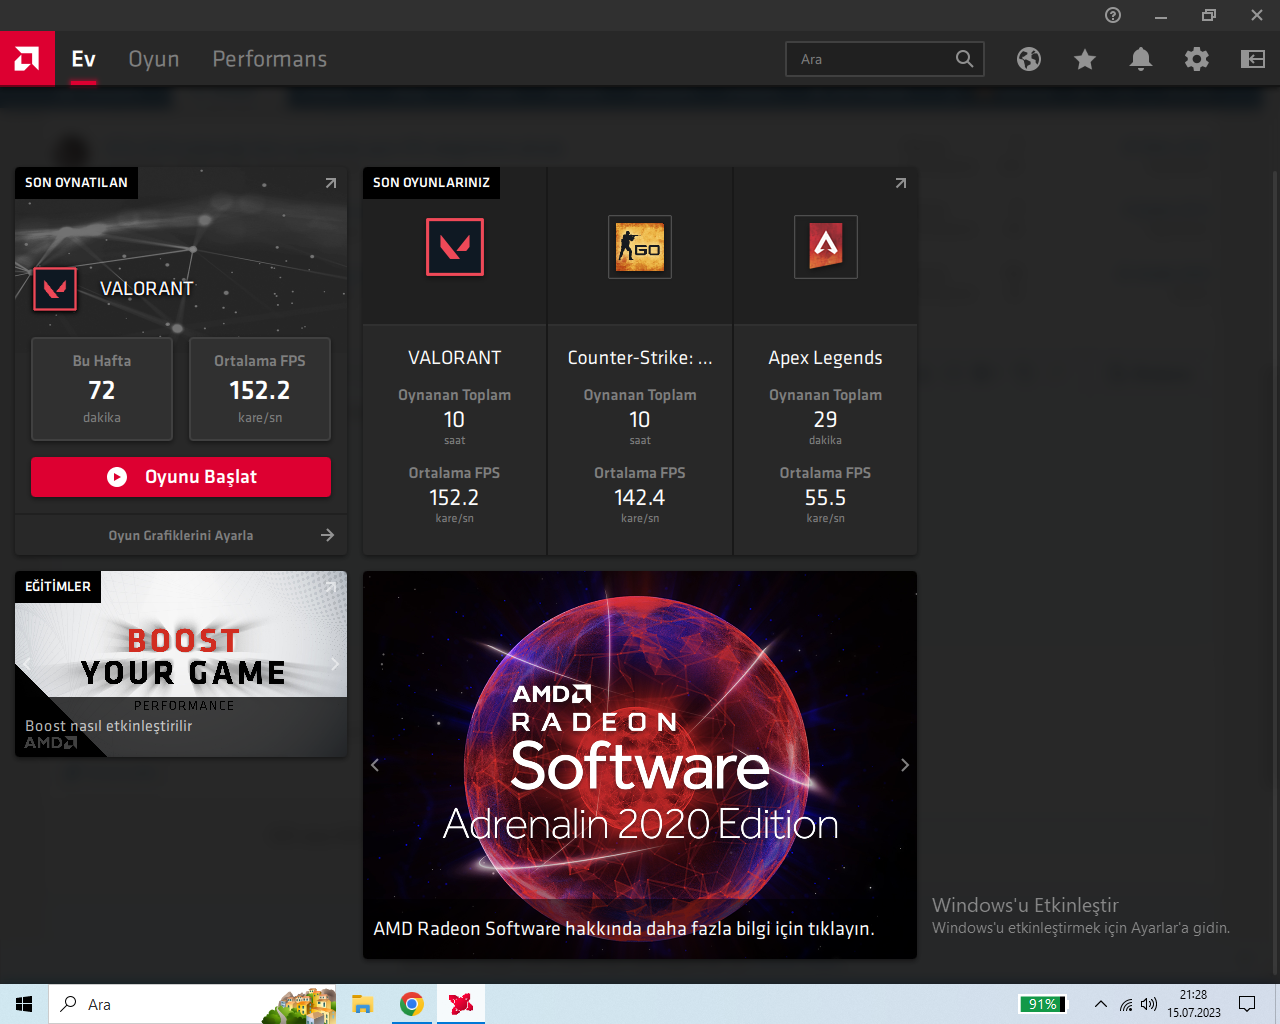The height and width of the screenshot is (1024, 1280).
Task: Select the VALORANT game icon in Son Oyunlarınız
Action: pos(455,247)
